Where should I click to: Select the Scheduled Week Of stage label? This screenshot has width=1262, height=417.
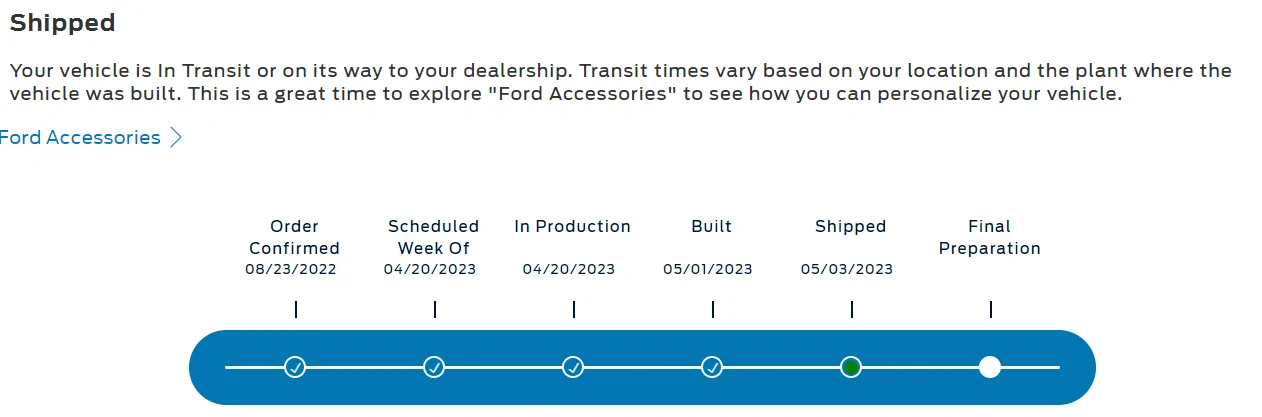coord(434,237)
